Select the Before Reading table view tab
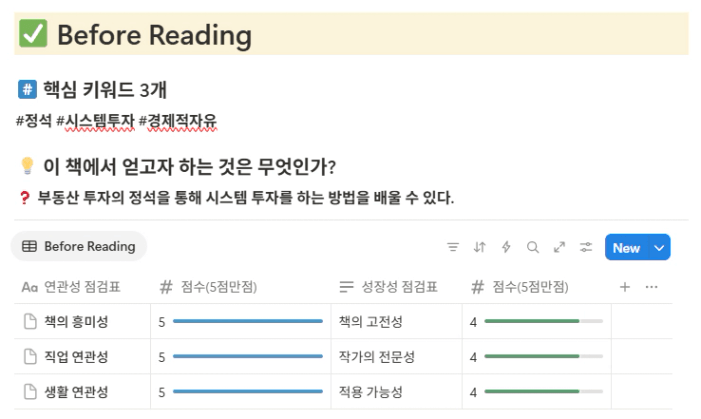Image resolution: width=701 pixels, height=419 pixels. (x=79, y=246)
